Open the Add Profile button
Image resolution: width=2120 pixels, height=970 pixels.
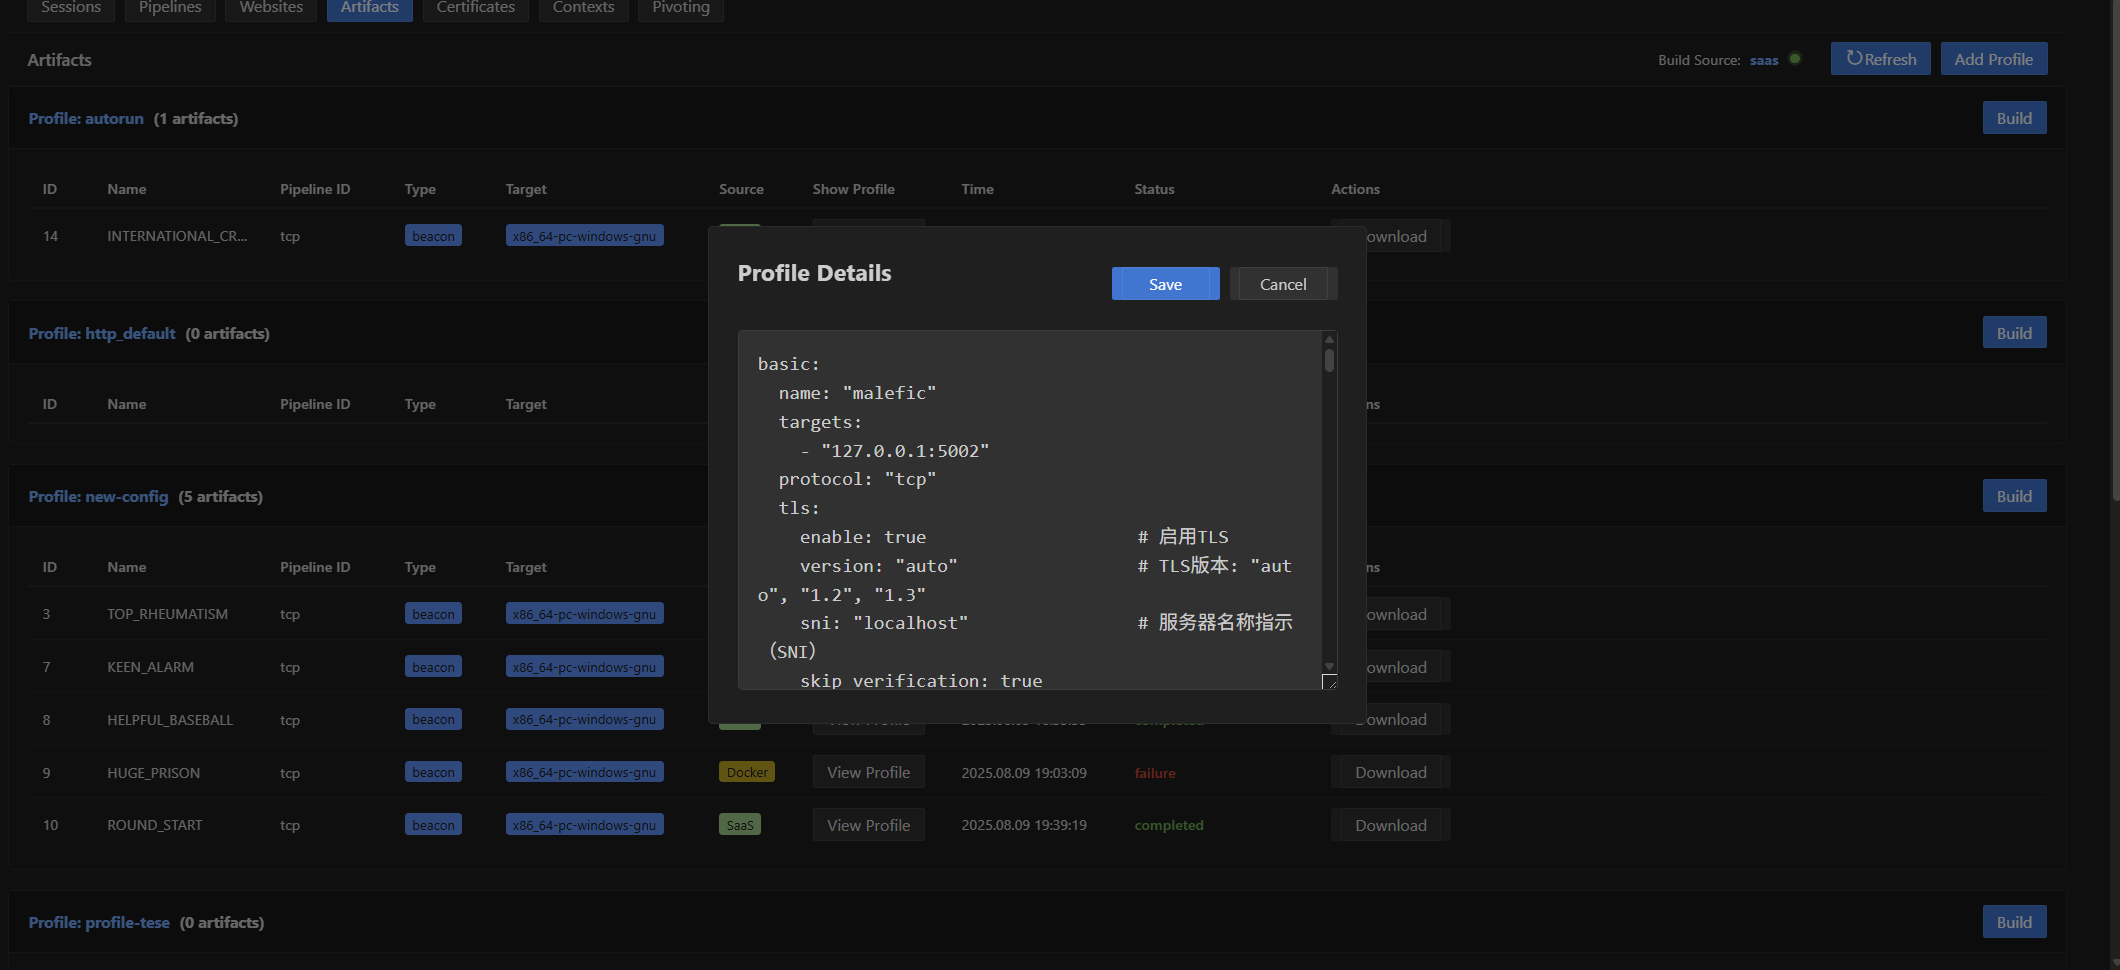[1993, 59]
